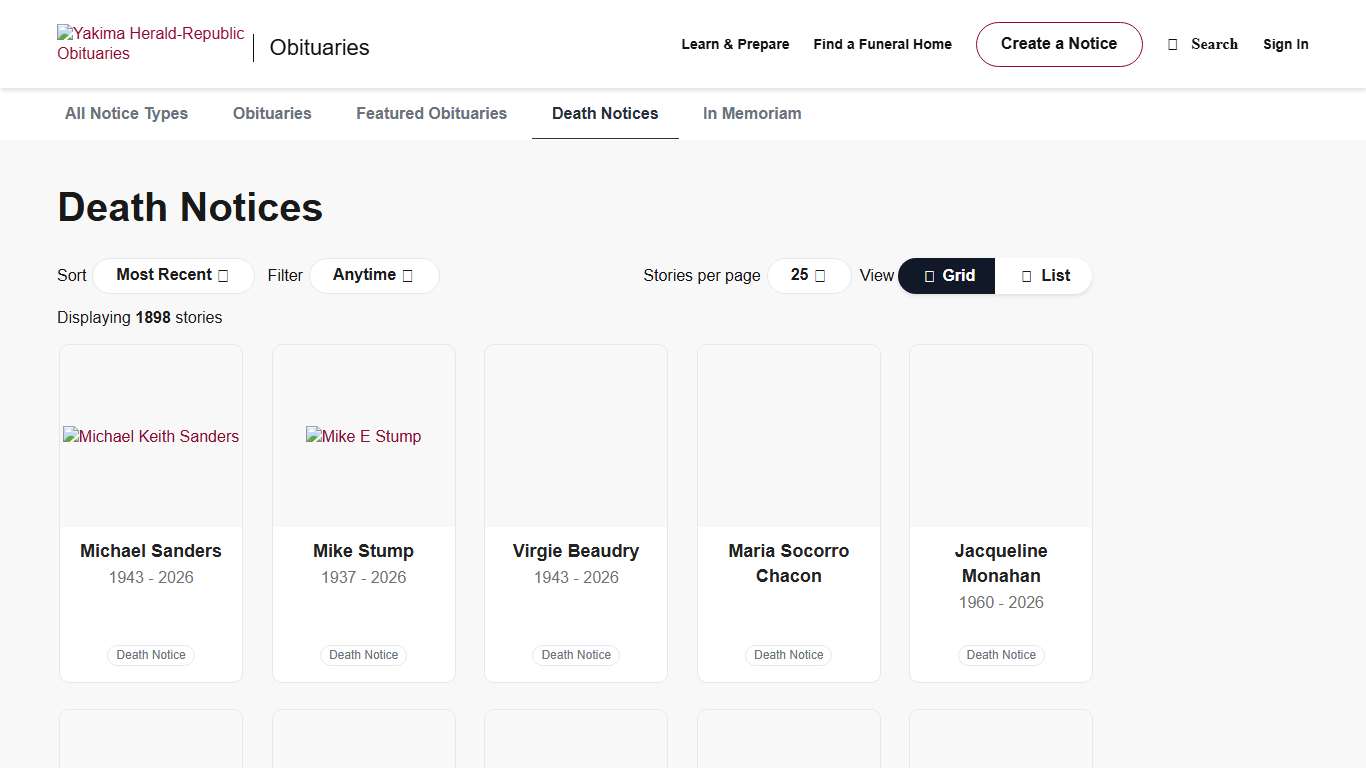Click the Search magnifier icon
Screen dimensions: 1366x768
tap(1173, 45)
